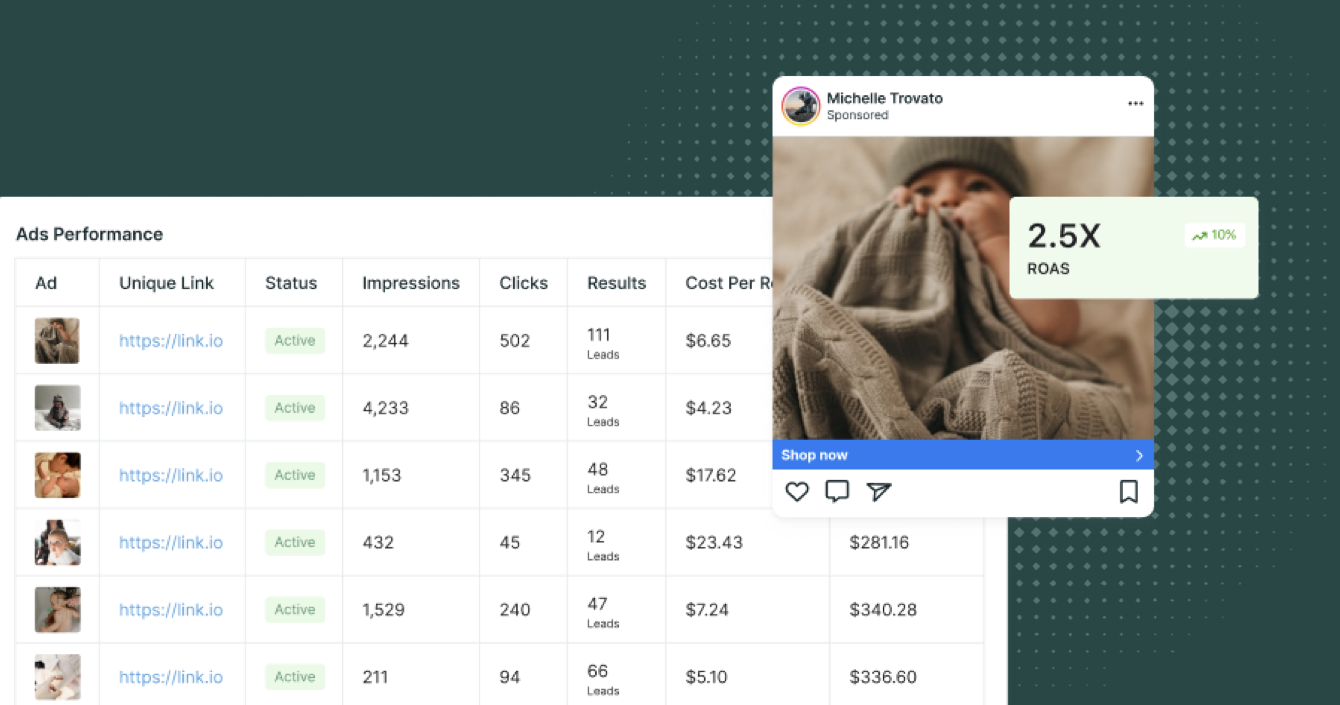Share the post using paper plane icon
This screenshot has width=1340, height=705.
click(878, 491)
